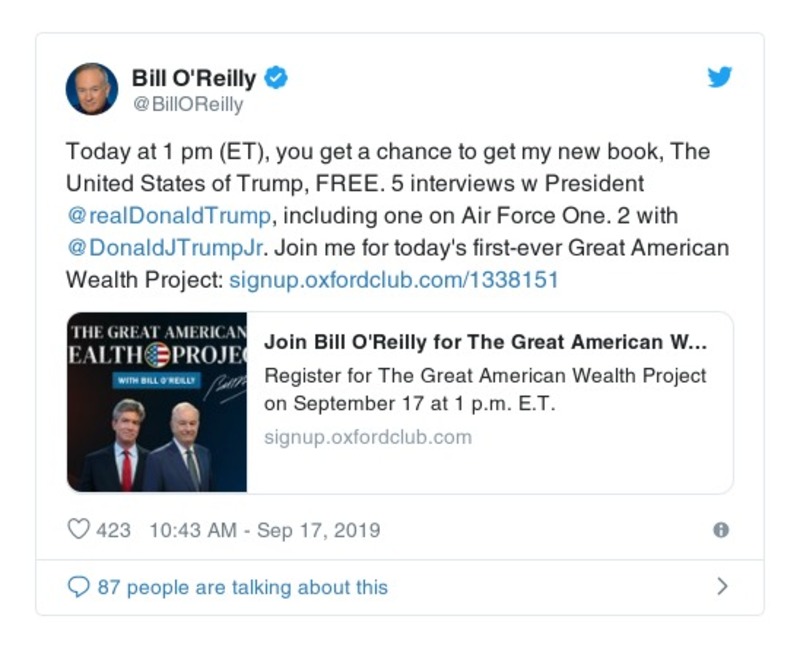Click the Bill O'Reilly display name
Viewport: 800px width, 654px height.
[x=194, y=78]
